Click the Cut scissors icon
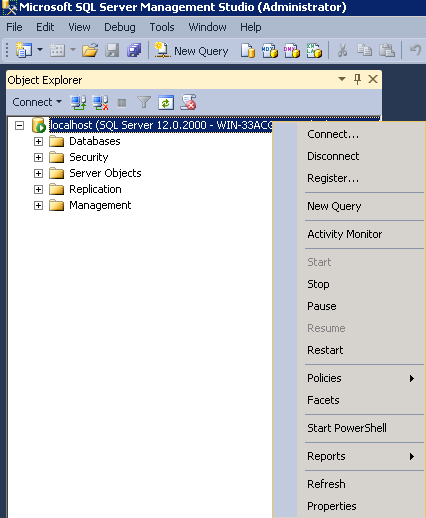Viewport: 426px width, 518px height. pyautogui.click(x=342, y=51)
